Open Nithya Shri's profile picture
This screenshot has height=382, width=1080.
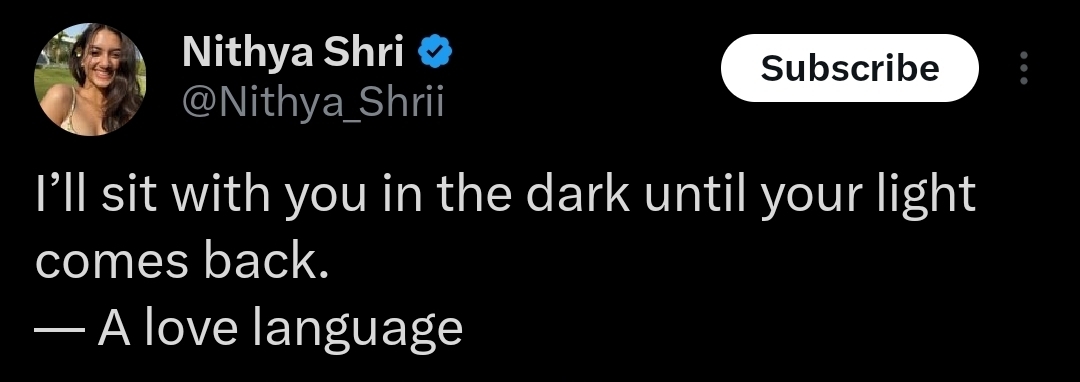click(x=90, y=78)
